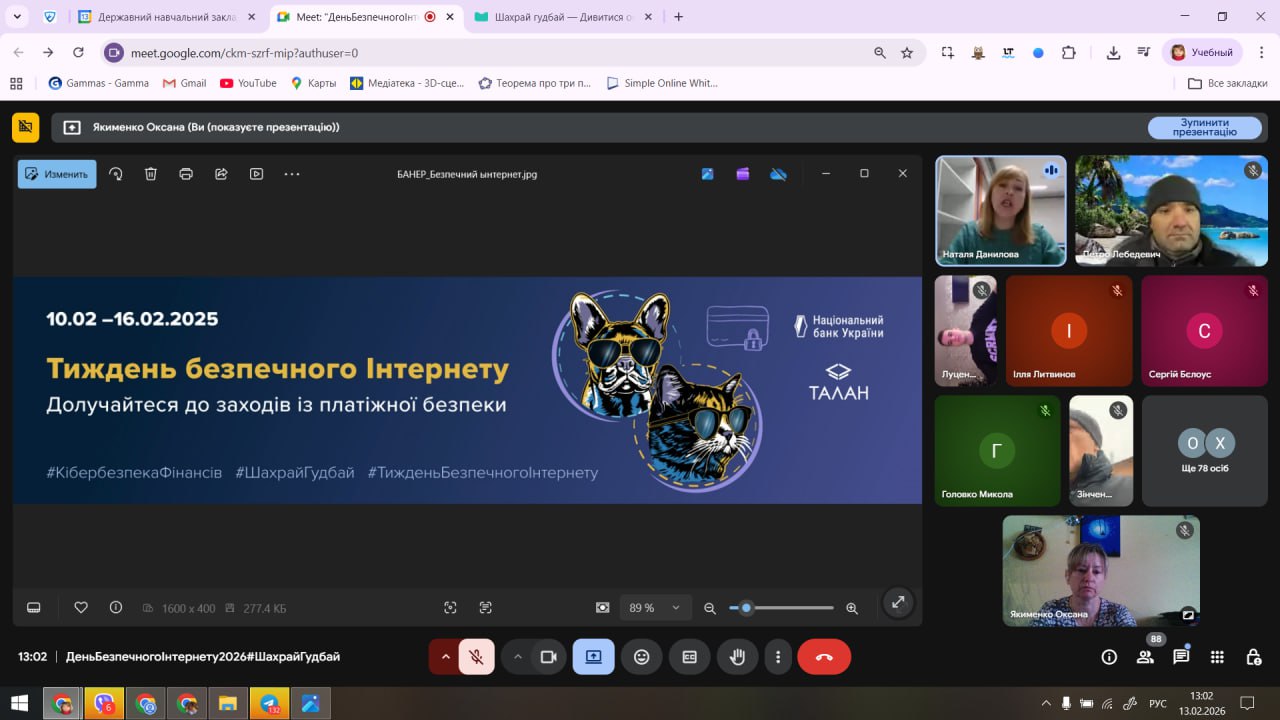Open the Gmail bookmark
This screenshot has height=720, width=1280.
click(x=184, y=83)
